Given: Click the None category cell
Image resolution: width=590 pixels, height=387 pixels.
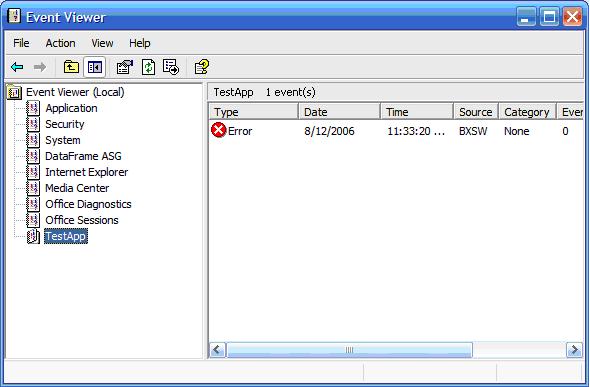Looking at the screenshot, I should point(517,131).
